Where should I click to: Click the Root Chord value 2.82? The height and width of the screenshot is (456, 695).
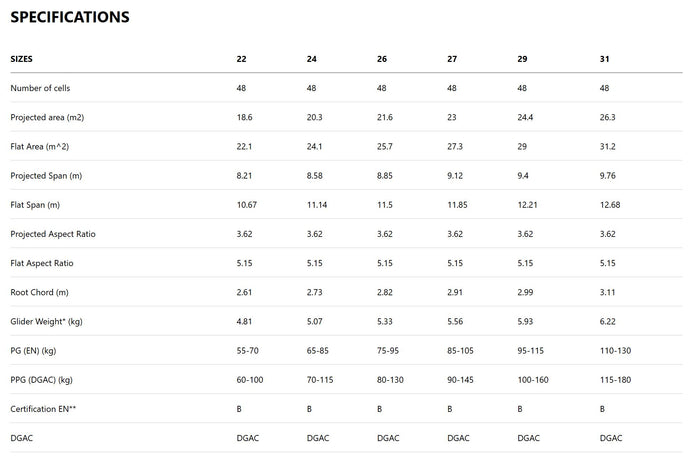386,292
